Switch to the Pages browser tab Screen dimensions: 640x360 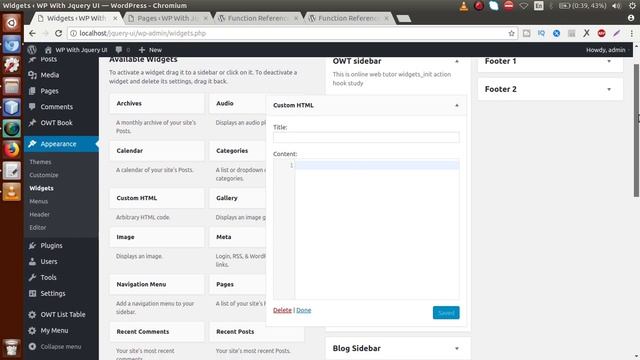(167, 18)
